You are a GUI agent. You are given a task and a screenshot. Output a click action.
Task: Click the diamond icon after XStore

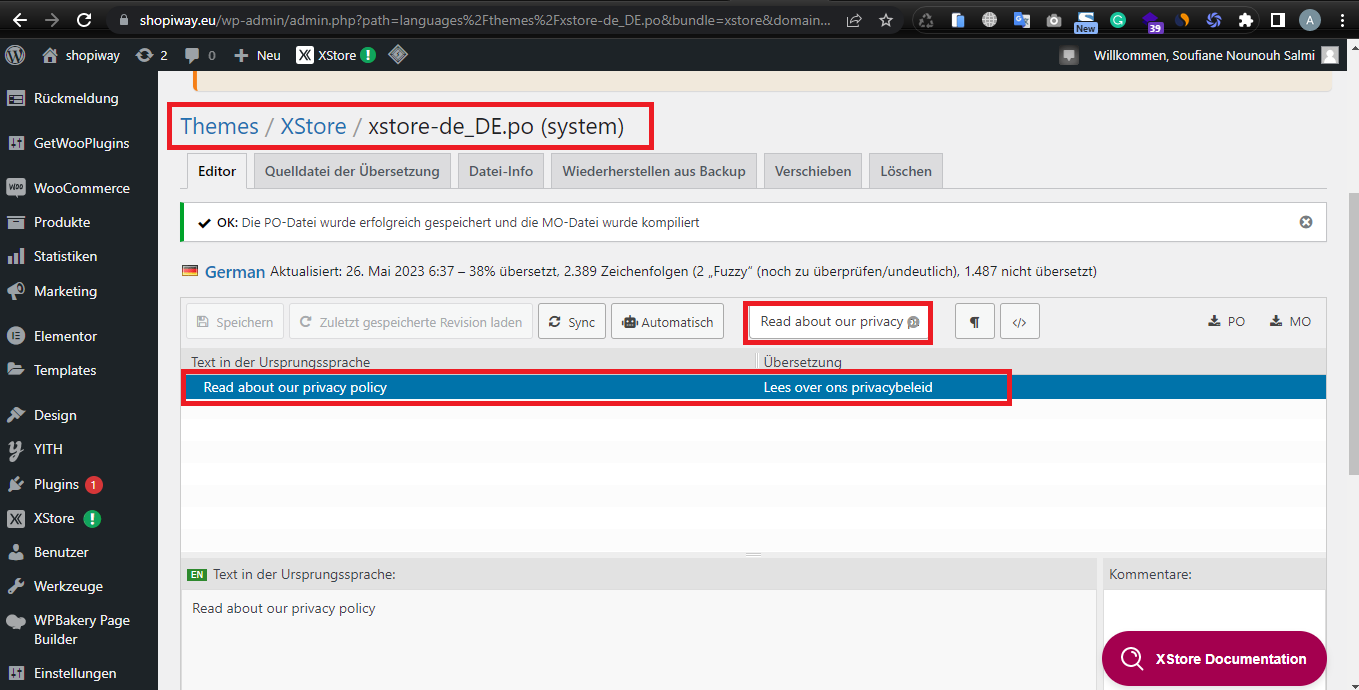pos(398,55)
